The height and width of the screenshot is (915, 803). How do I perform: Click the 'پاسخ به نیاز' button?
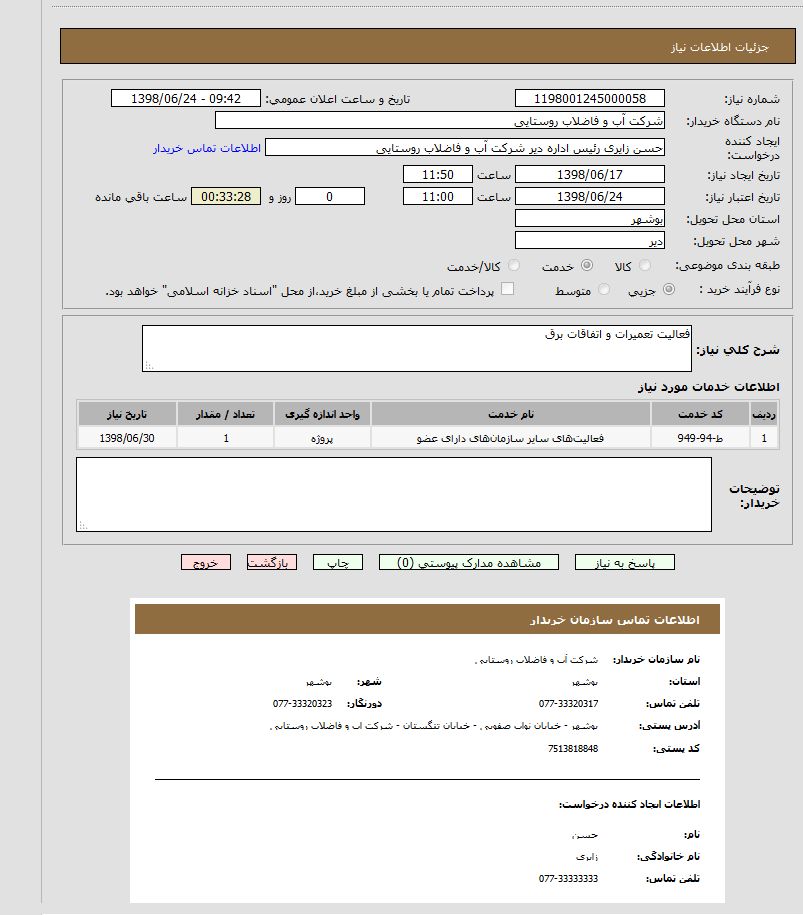coord(624,563)
